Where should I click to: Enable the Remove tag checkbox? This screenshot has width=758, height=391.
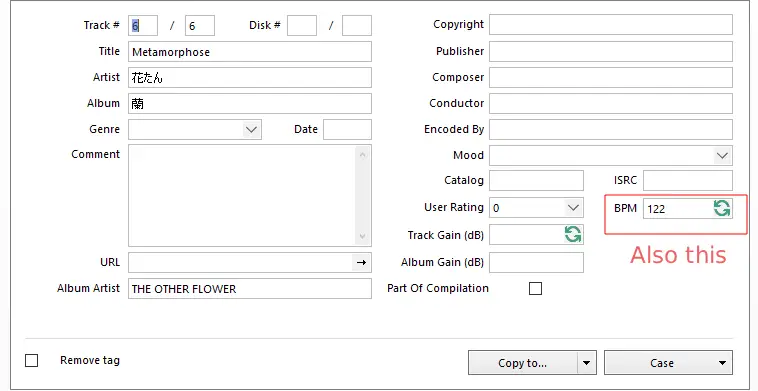pos(31,361)
